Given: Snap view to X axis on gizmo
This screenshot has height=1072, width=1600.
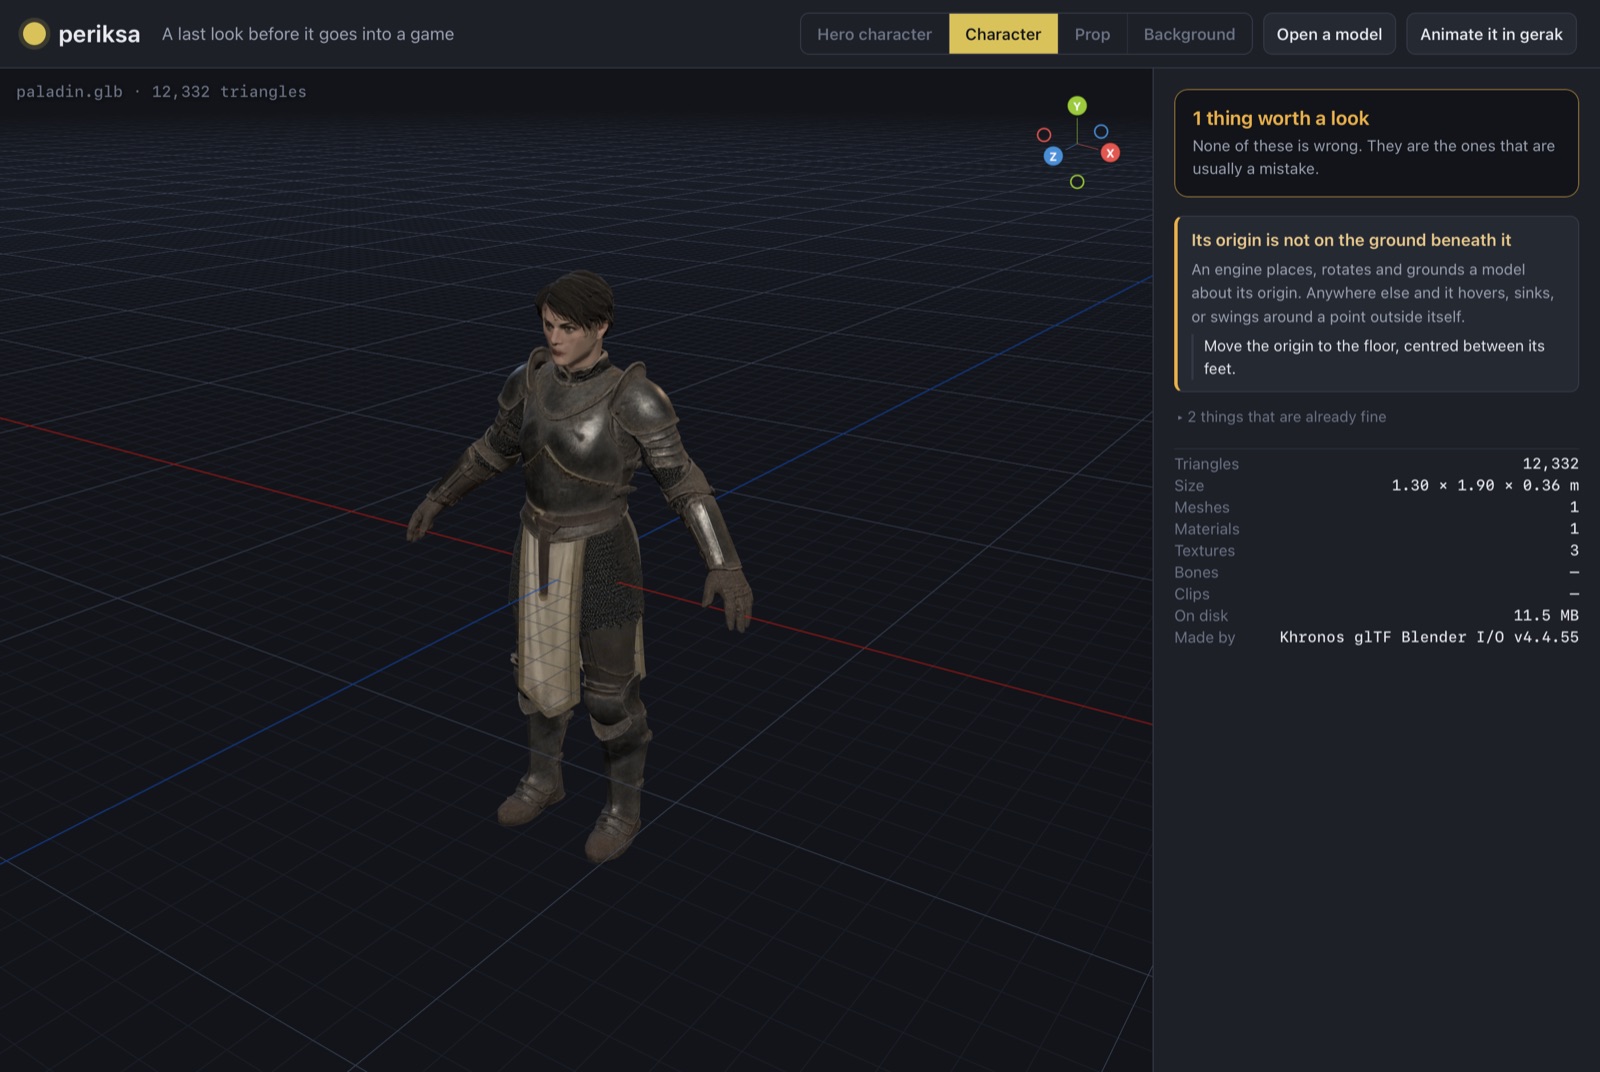Looking at the screenshot, I should tap(1110, 153).
